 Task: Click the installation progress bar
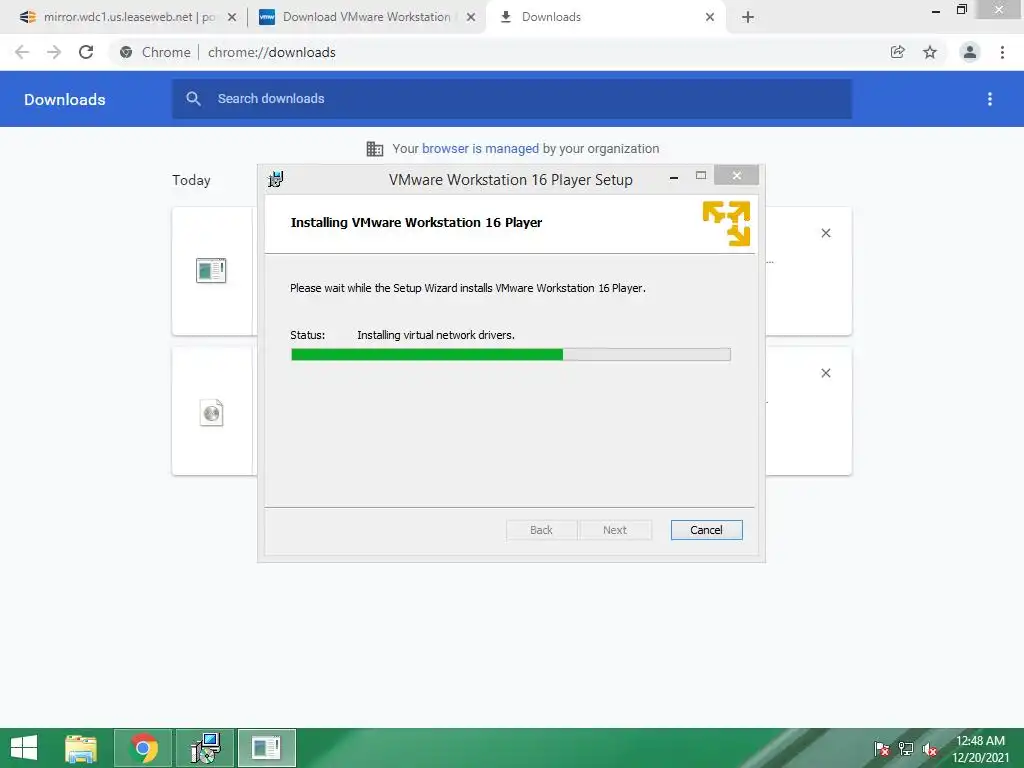click(510, 355)
